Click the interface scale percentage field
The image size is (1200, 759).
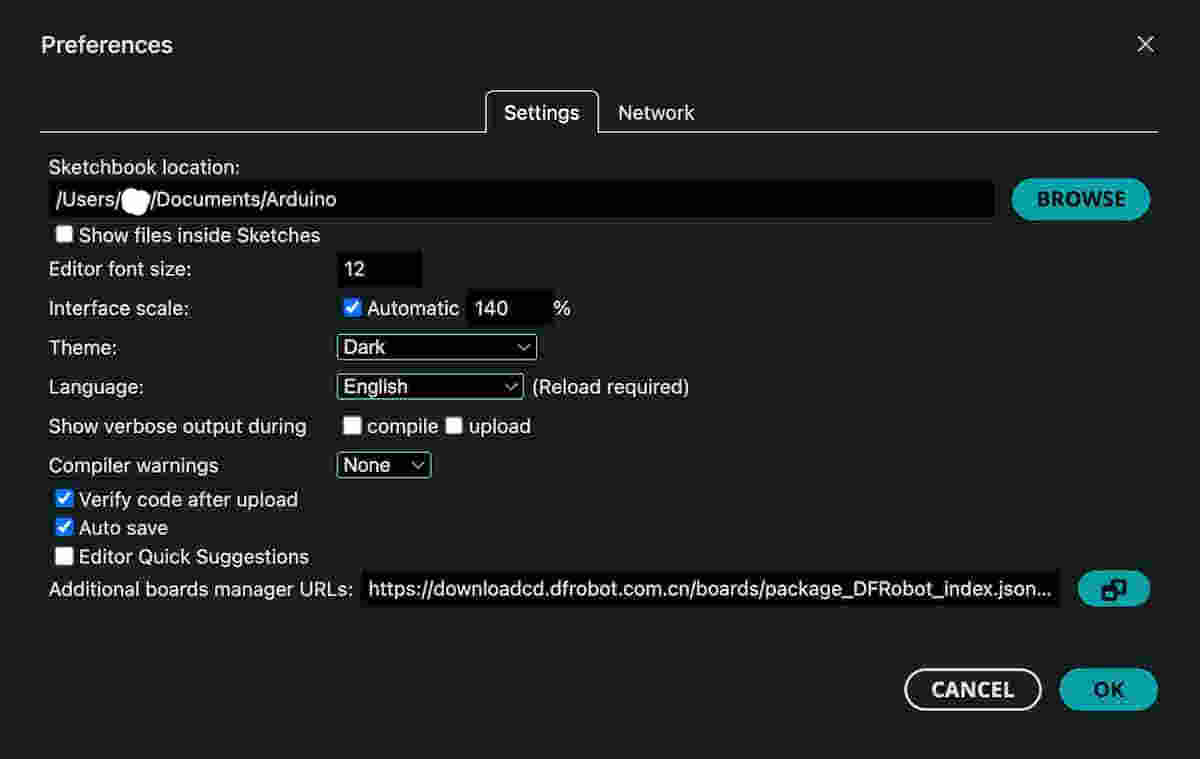tap(510, 308)
